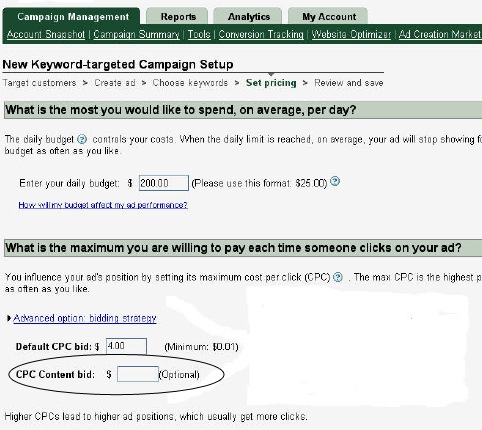The width and height of the screenshot is (482, 430).
Task: Open the Ad Creation Marketplace link
Action: [440, 34]
